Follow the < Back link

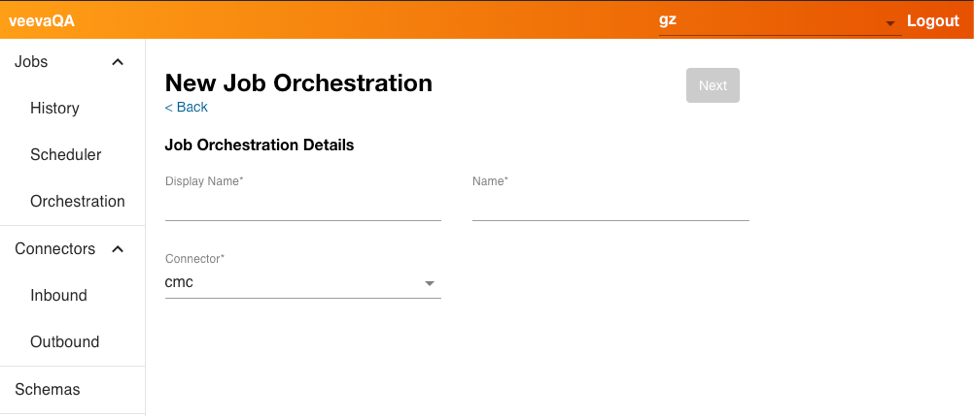[186, 107]
